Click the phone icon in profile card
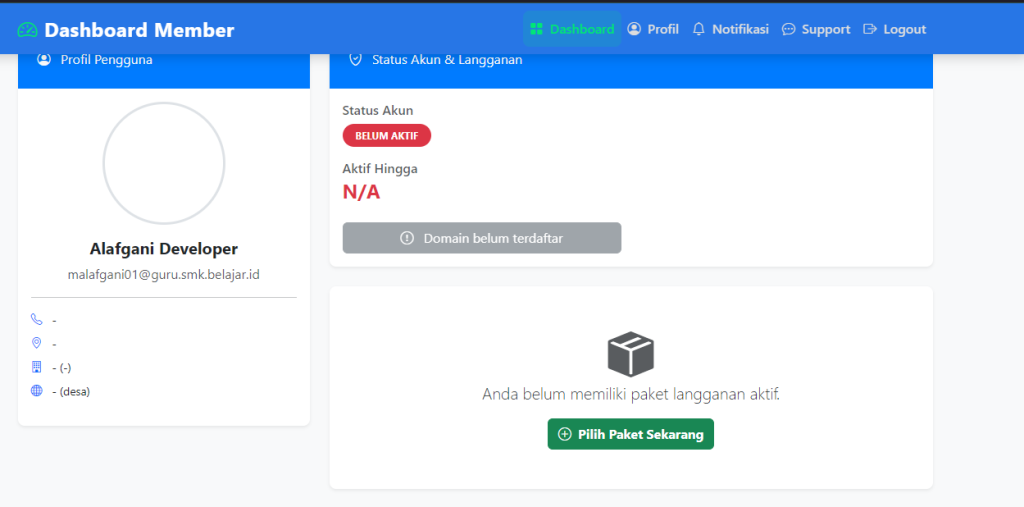The image size is (1024, 507). 37,320
